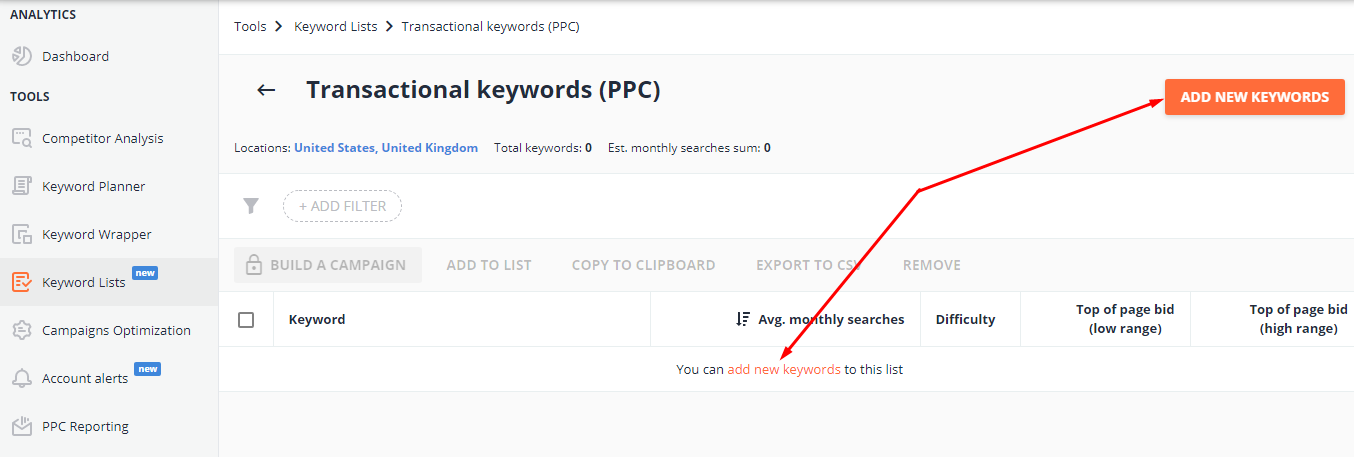
Task: Click the BUILD A CAMPAIGN button
Action: pyautogui.click(x=328, y=265)
